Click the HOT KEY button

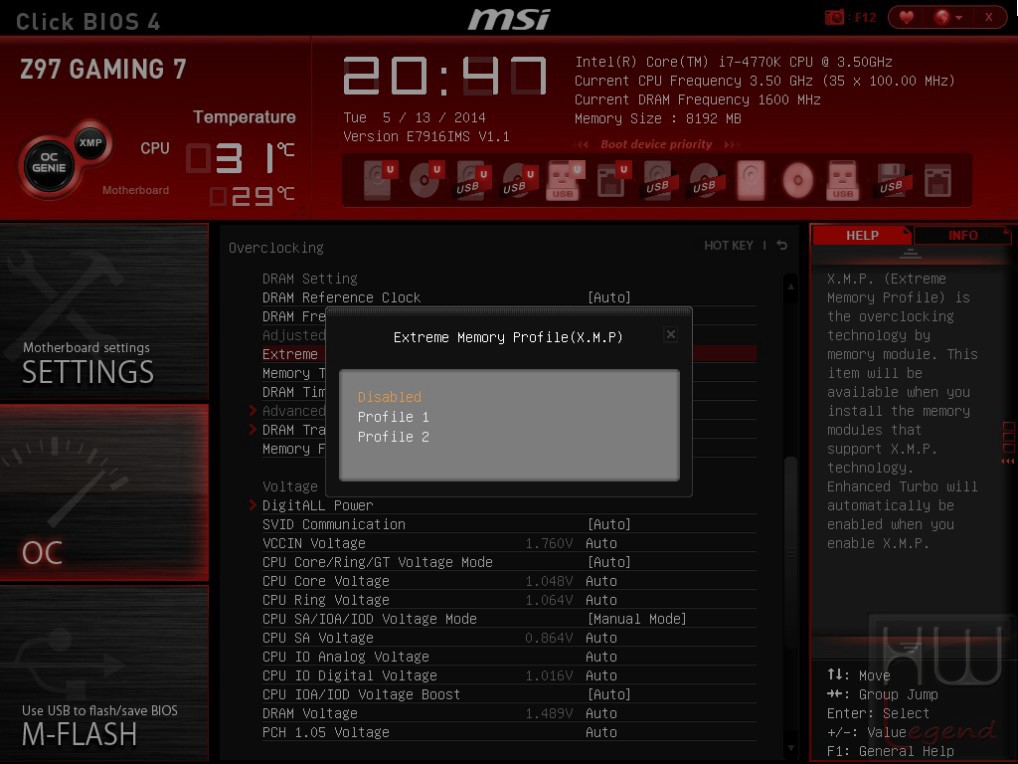point(728,245)
